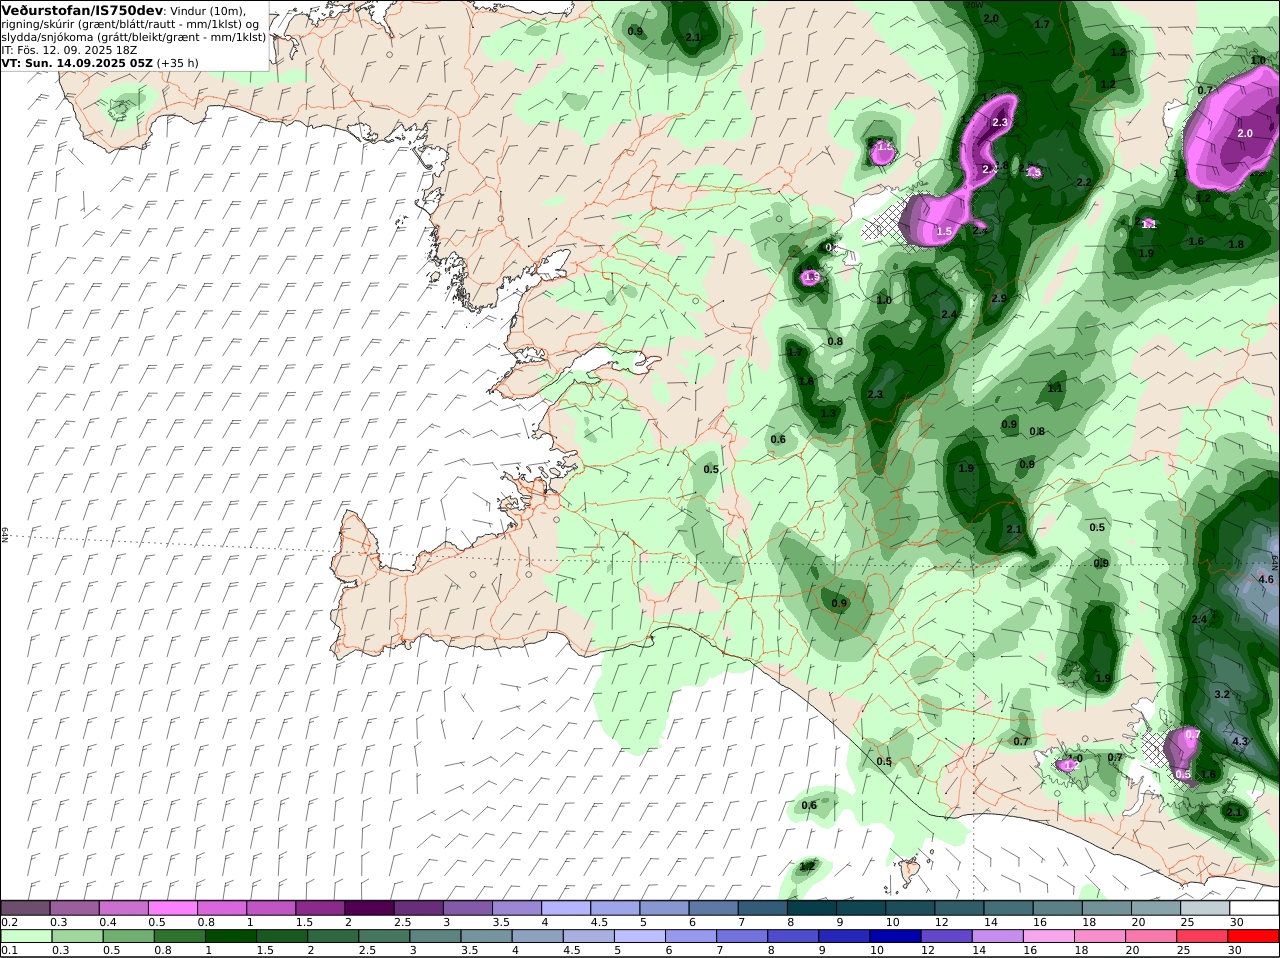This screenshot has width=1280, height=958.
Task: Click the pale green 0.1 rain legend swatch
Action: tap(26, 936)
